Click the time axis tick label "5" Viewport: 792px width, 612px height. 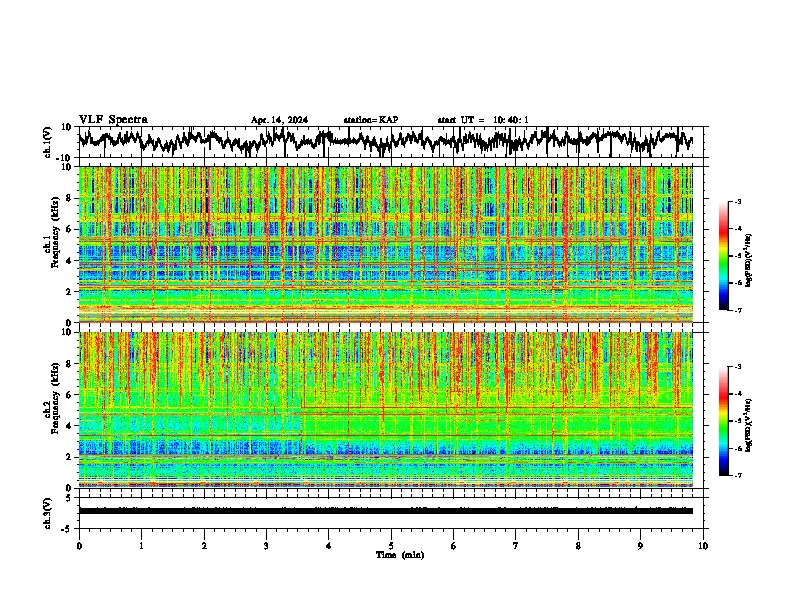pyautogui.click(x=391, y=546)
